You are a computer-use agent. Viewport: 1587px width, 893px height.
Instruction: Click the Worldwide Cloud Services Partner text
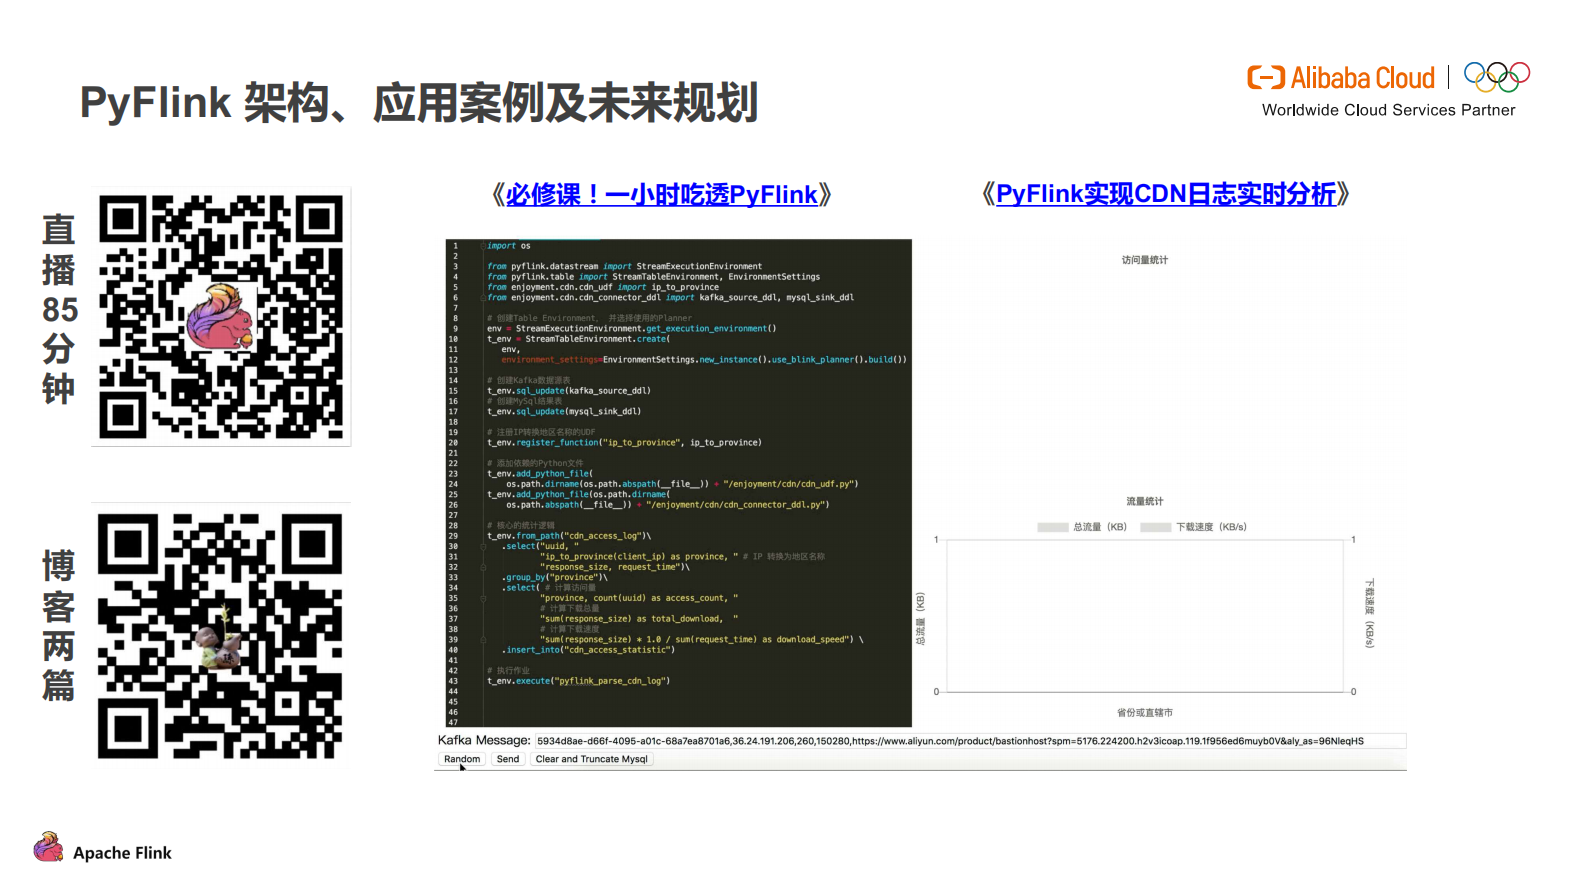tap(1388, 110)
